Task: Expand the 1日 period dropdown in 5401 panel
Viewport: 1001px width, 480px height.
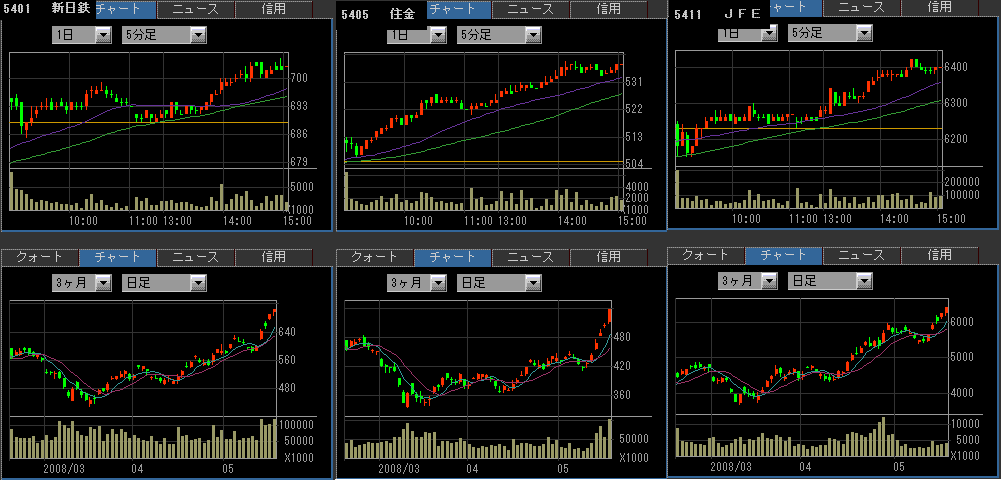Action: click(x=103, y=35)
